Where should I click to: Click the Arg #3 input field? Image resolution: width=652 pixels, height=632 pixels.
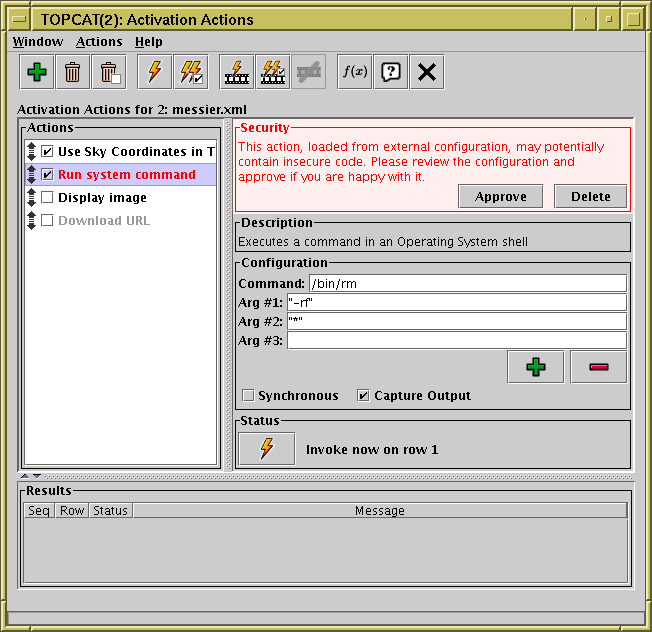(456, 341)
